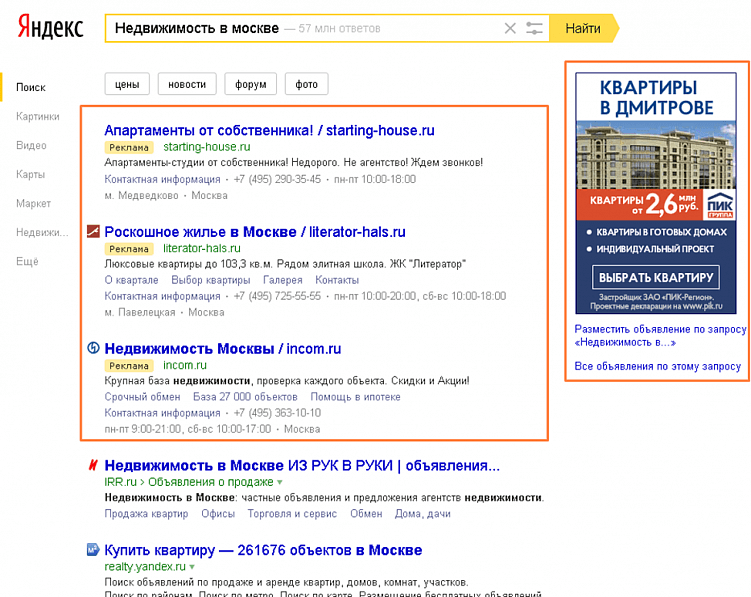751x597 pixels.
Task: Open the Выбор квартиры sitelink
Action: (211, 280)
